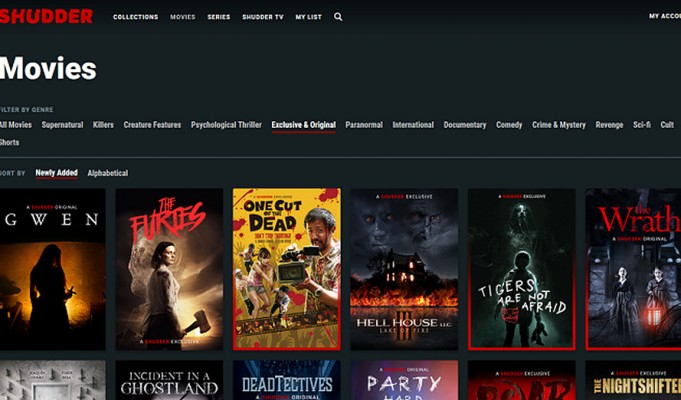Open the Gwen movie poster
Image resolution: width=681 pixels, height=400 pixels.
click(53, 269)
